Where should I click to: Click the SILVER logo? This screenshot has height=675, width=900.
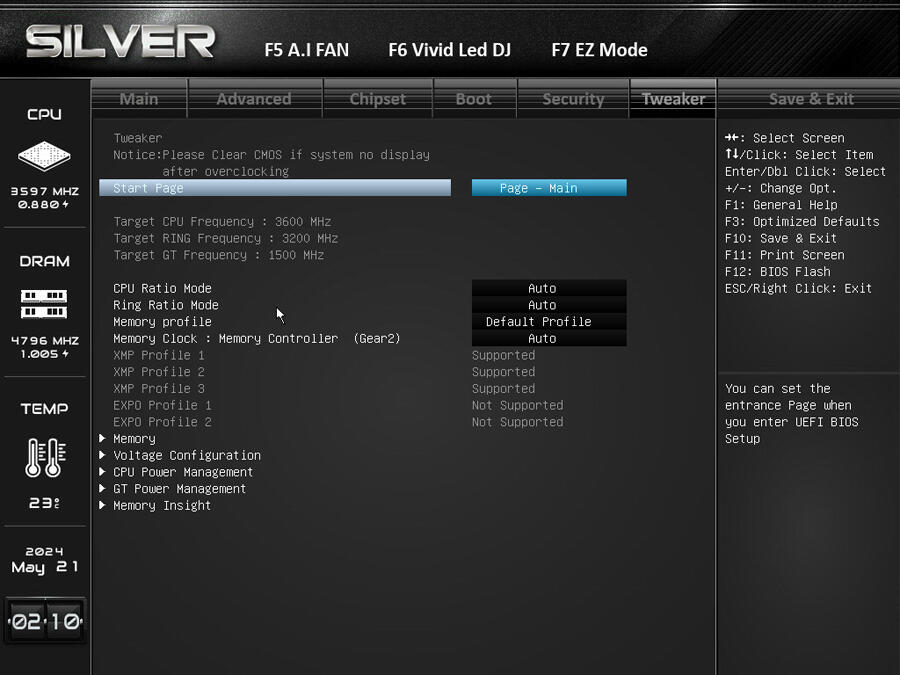click(120, 41)
